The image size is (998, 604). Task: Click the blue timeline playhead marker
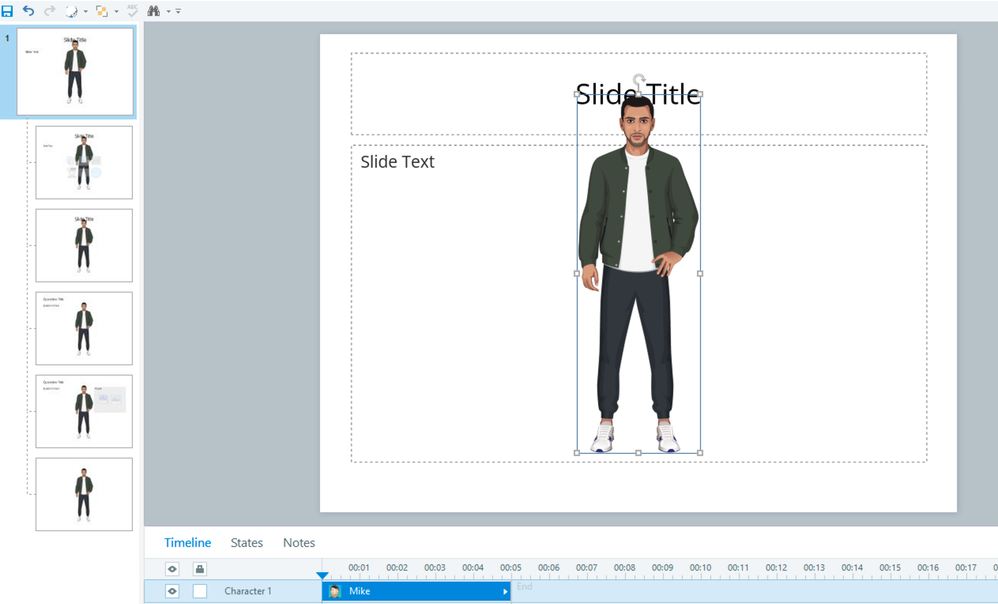(x=322, y=575)
